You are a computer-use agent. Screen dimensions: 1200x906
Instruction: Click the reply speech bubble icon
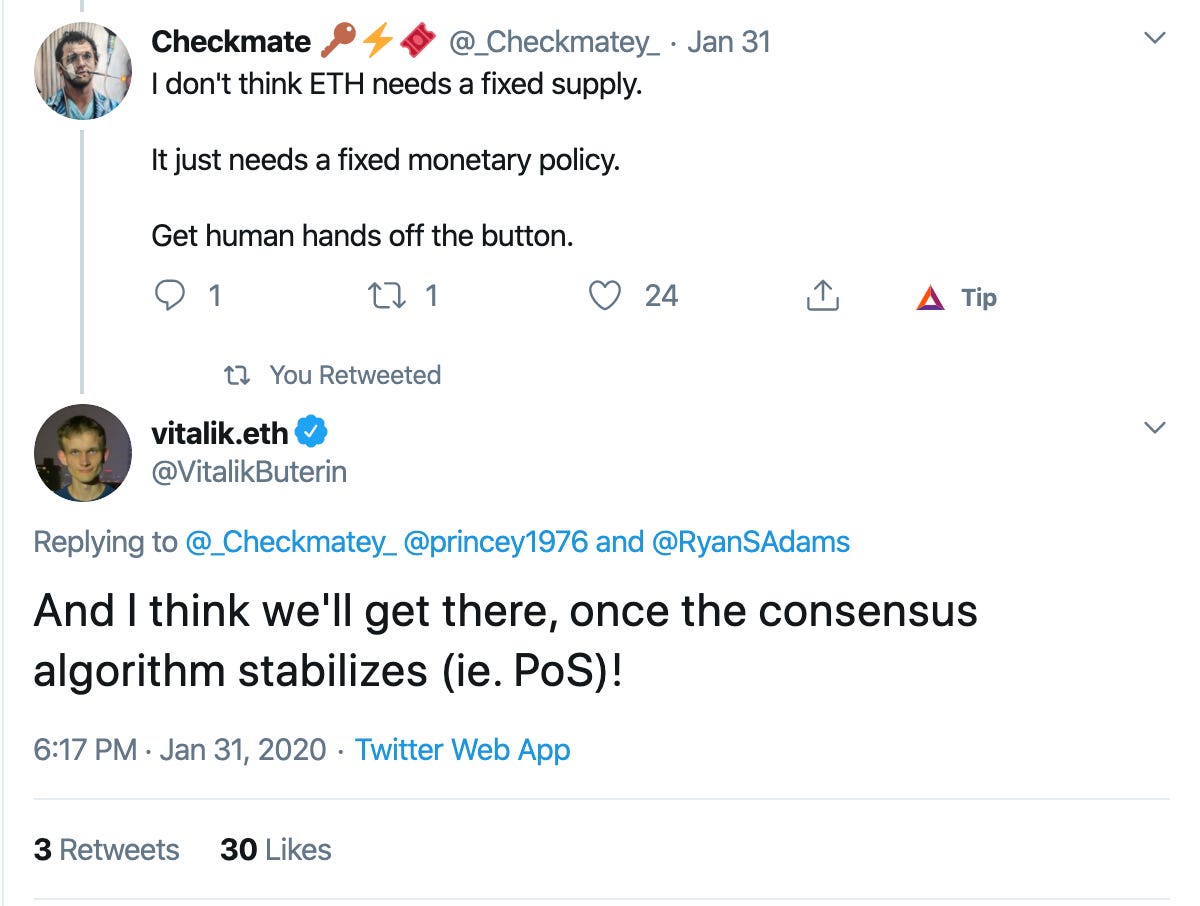coord(172,296)
